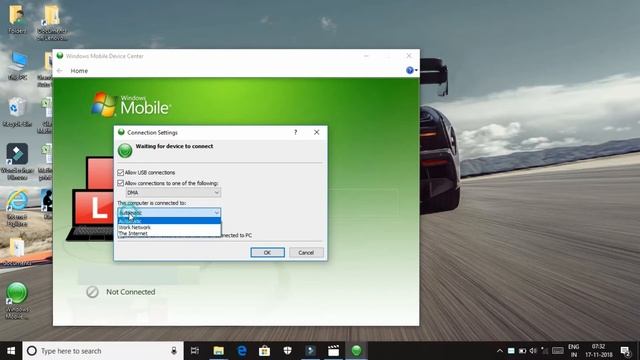Viewport: 640px width, 360px height.
Task: Collapse the Automatic network combo box
Action: [x=169, y=212]
